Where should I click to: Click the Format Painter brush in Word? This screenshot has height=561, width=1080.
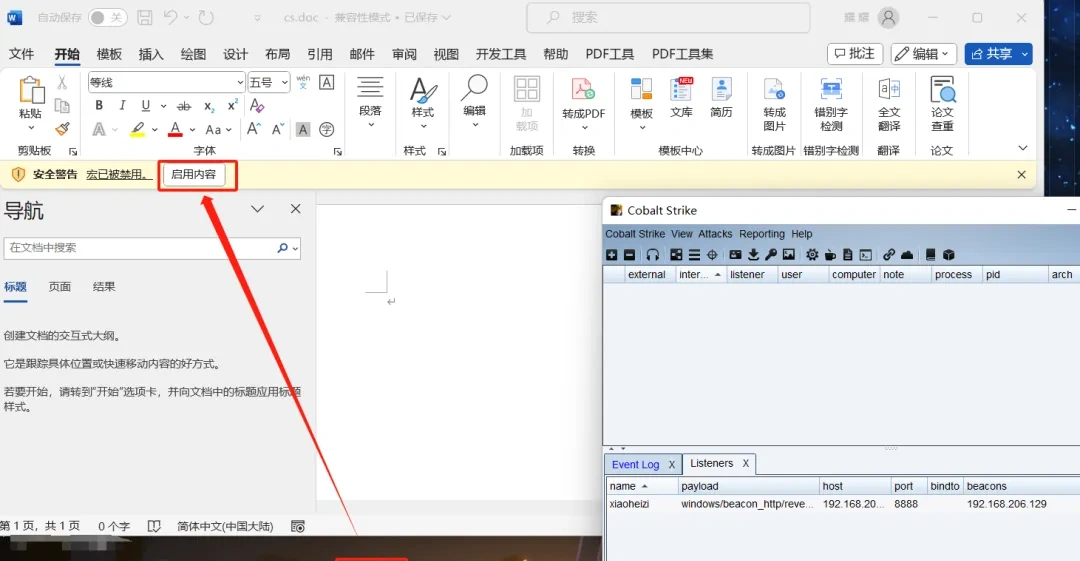coord(62,129)
